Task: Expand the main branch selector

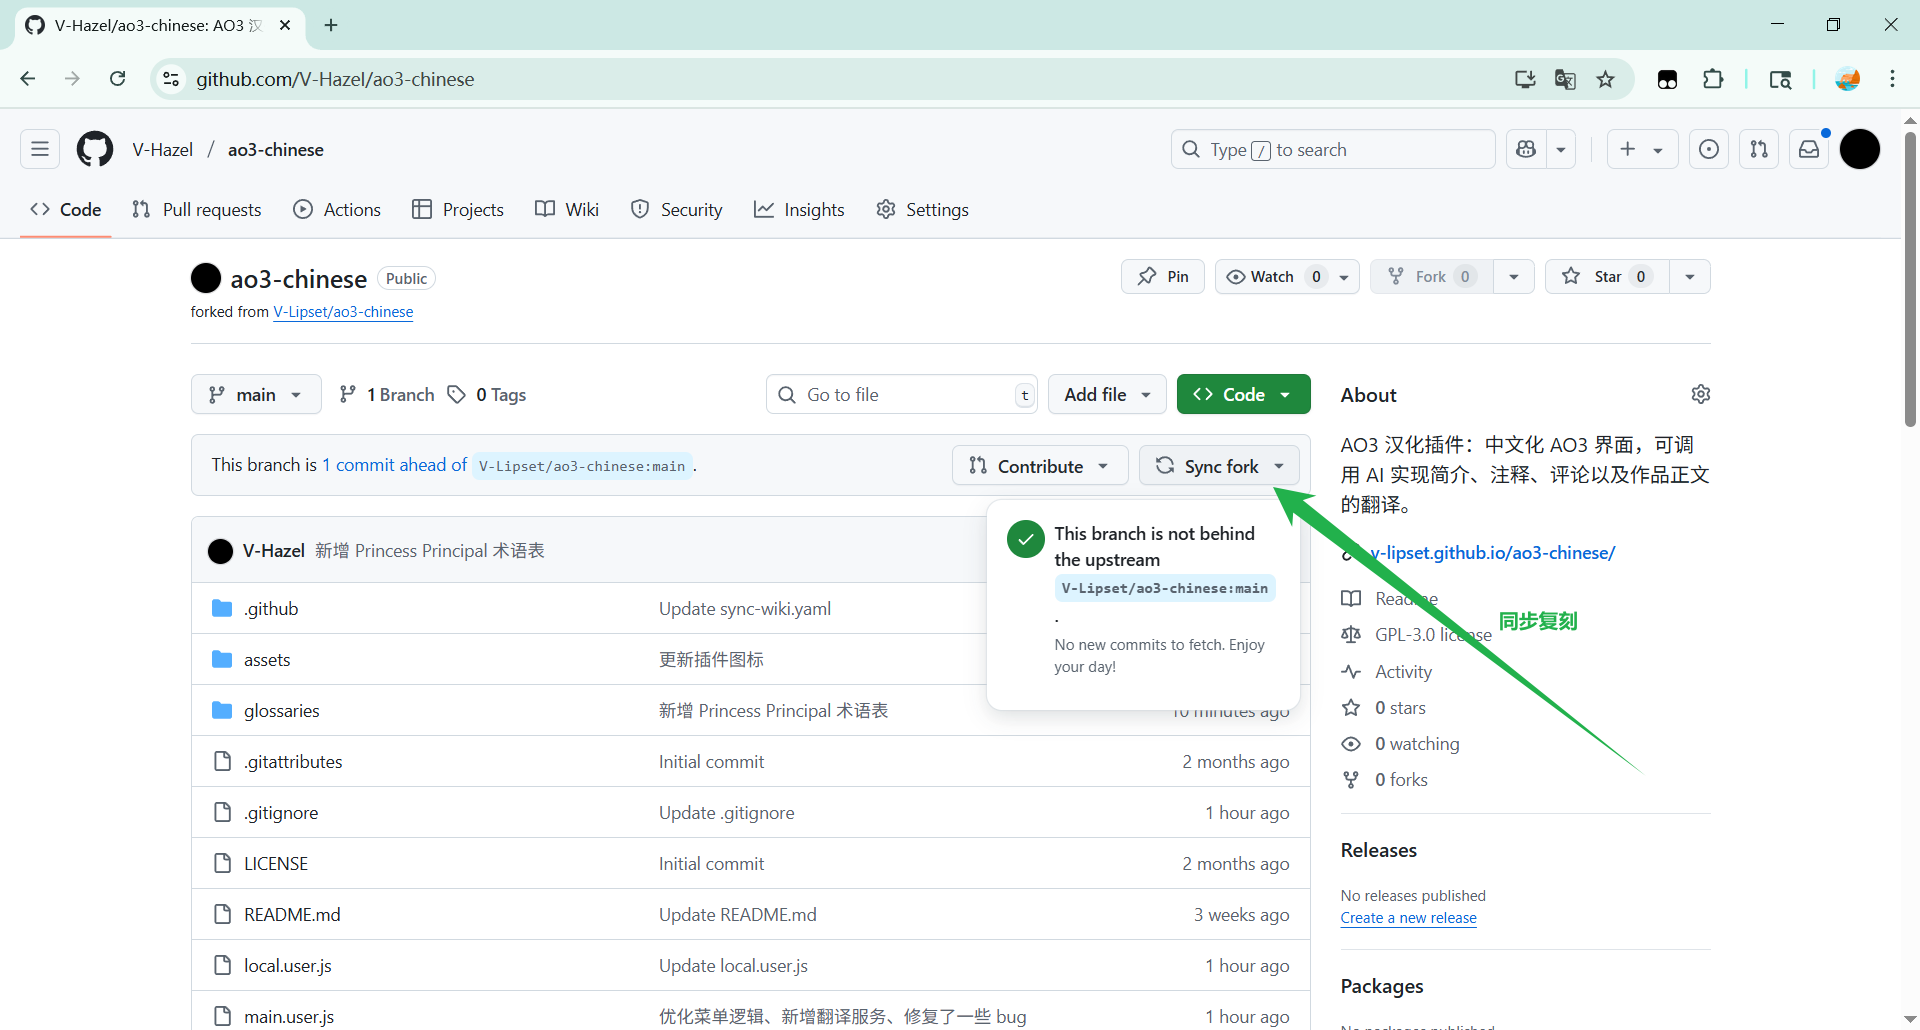Action: click(256, 395)
